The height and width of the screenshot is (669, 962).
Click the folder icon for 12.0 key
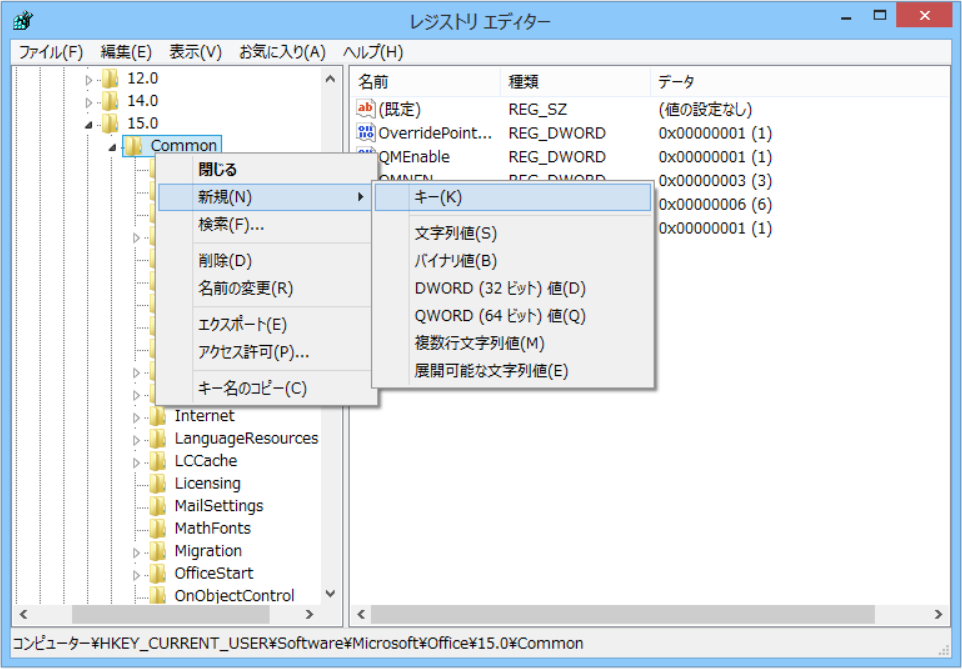[x=111, y=78]
